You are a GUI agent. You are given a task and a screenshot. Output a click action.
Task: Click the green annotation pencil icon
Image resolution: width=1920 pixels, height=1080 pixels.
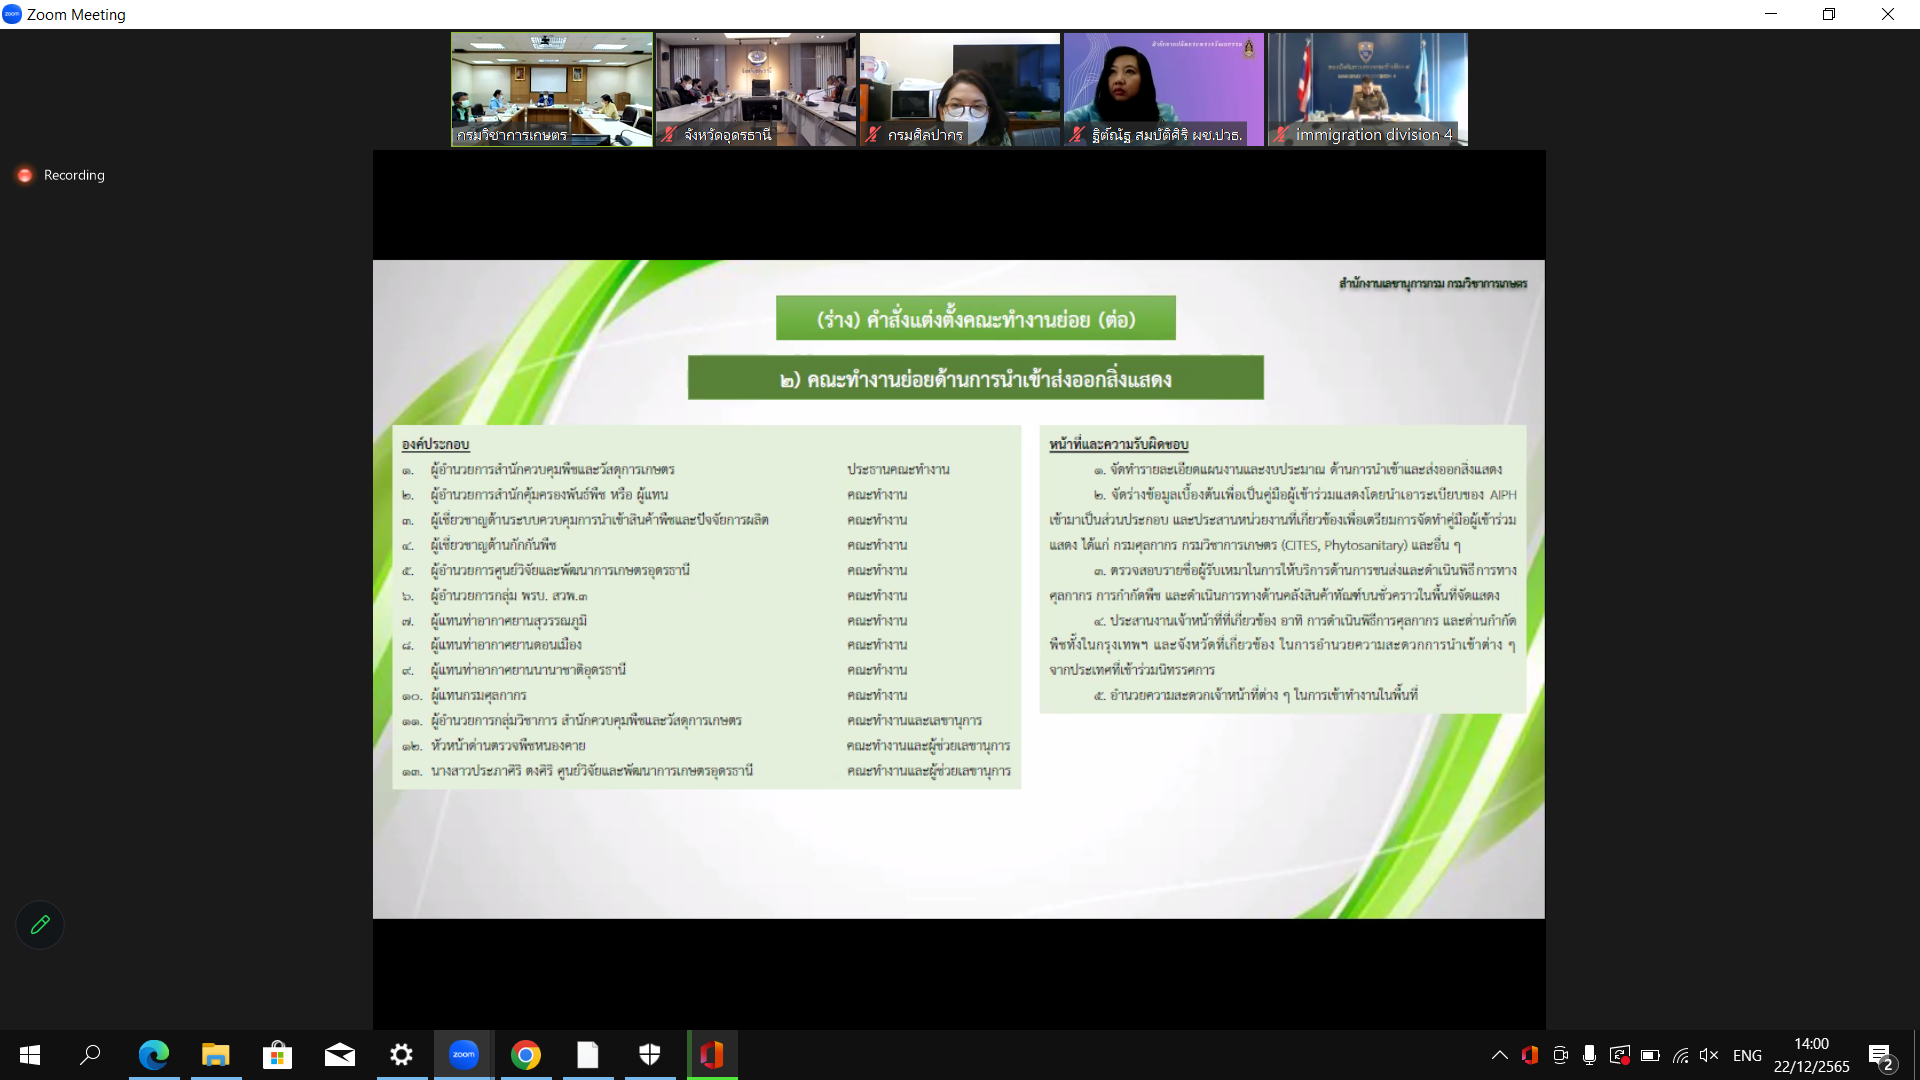tap(40, 925)
